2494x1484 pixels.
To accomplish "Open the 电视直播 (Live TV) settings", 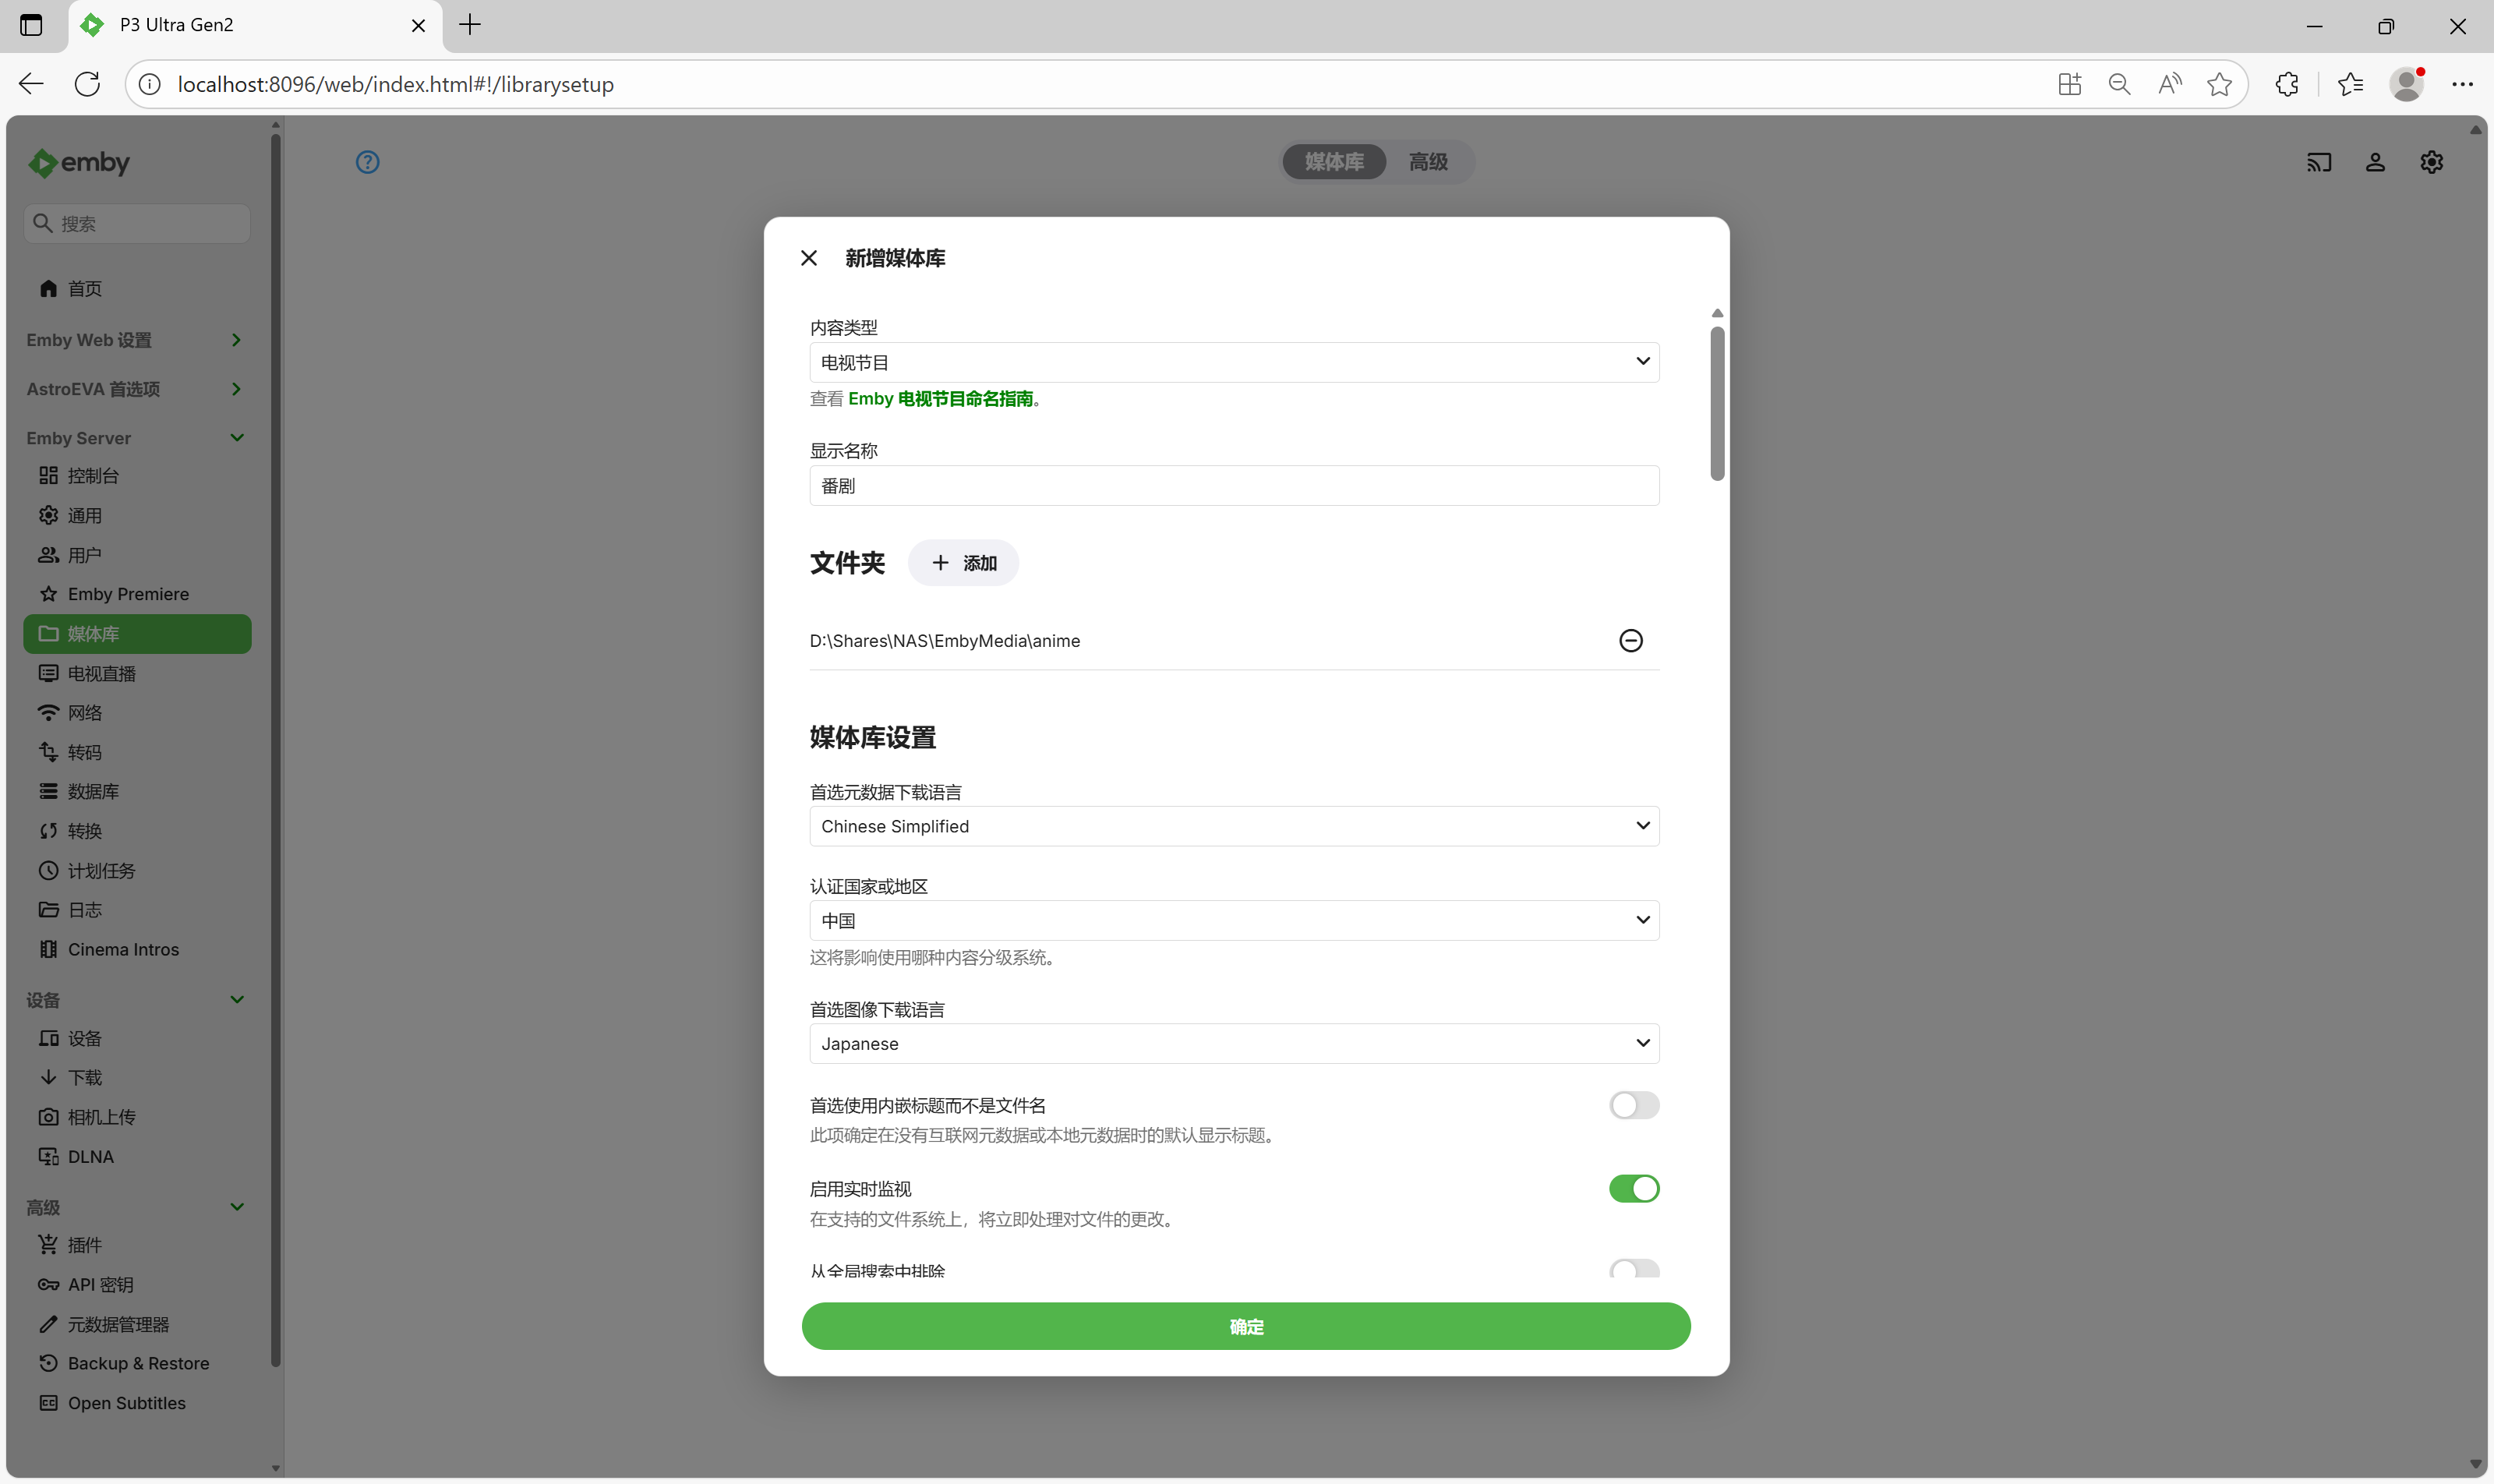I will [x=102, y=673].
